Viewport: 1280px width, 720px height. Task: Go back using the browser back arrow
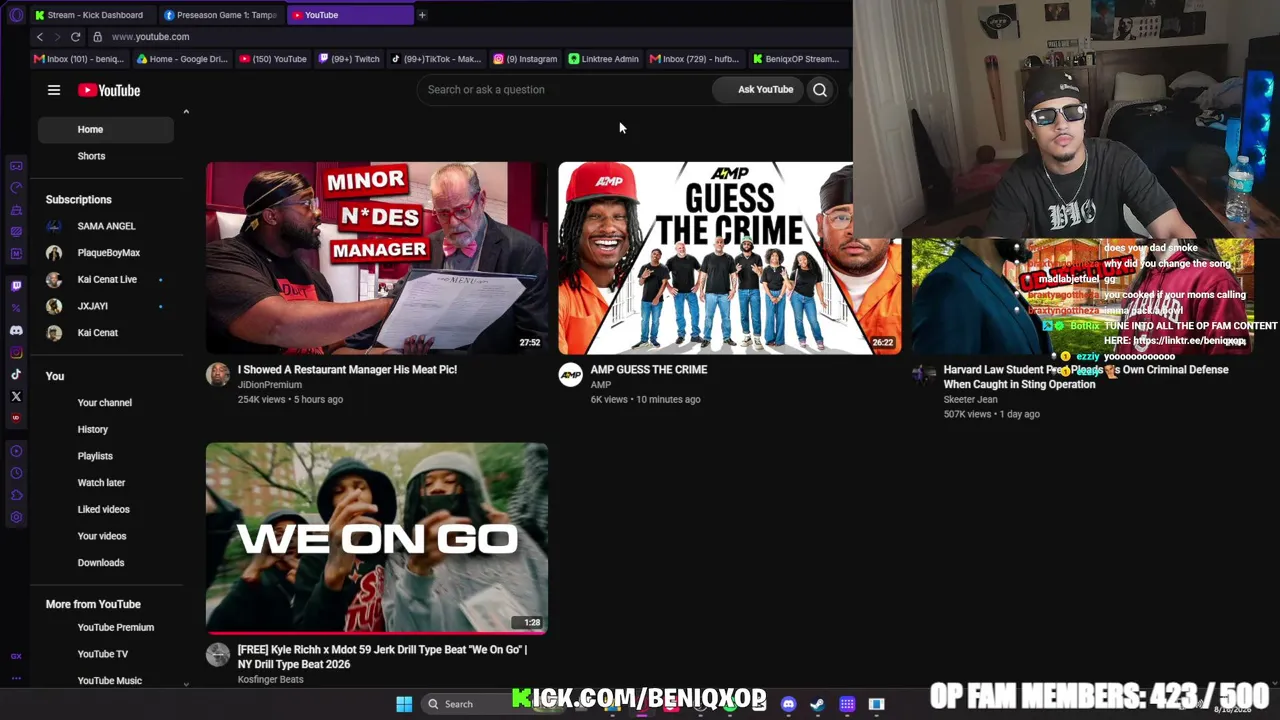(x=40, y=37)
